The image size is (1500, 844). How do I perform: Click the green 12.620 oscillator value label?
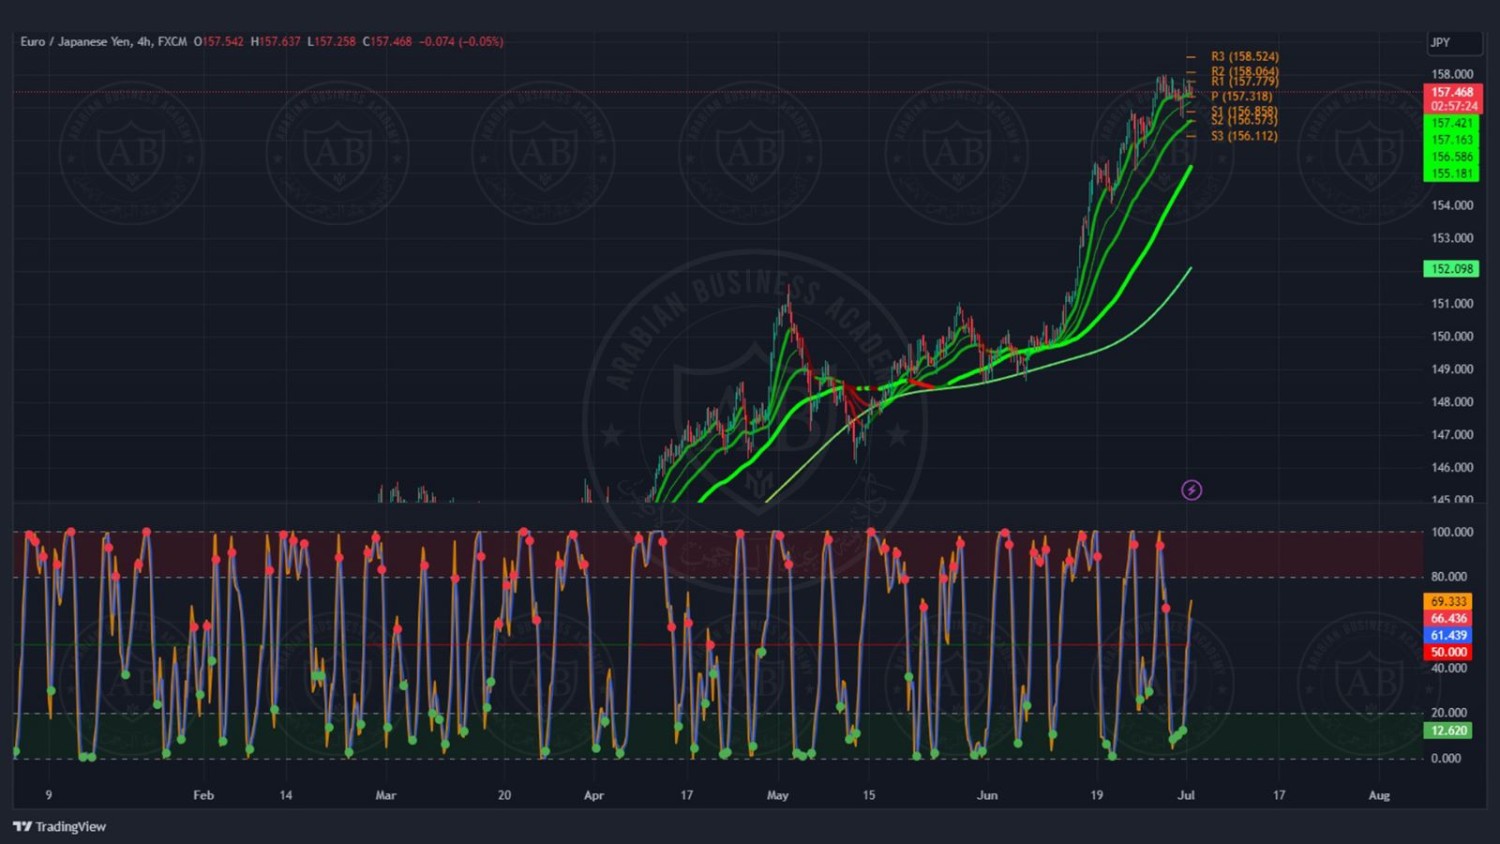tap(1448, 731)
